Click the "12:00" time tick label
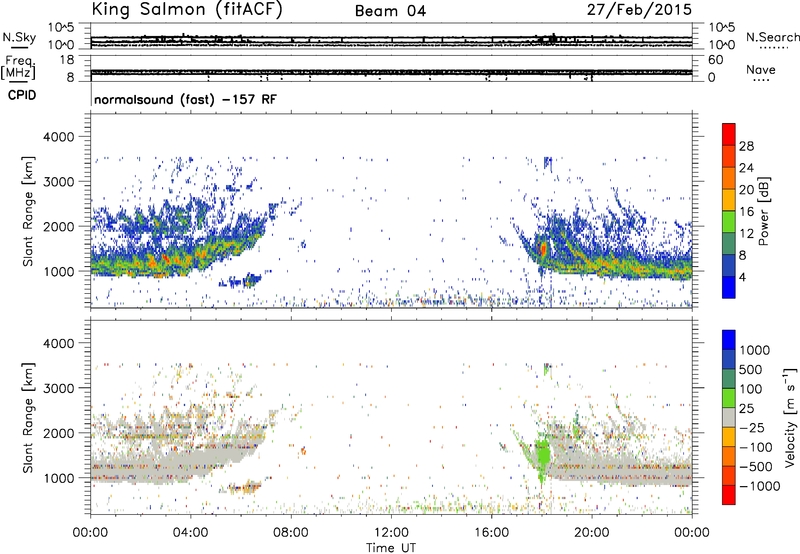Viewport: 800px width, 554px height. coord(391,533)
